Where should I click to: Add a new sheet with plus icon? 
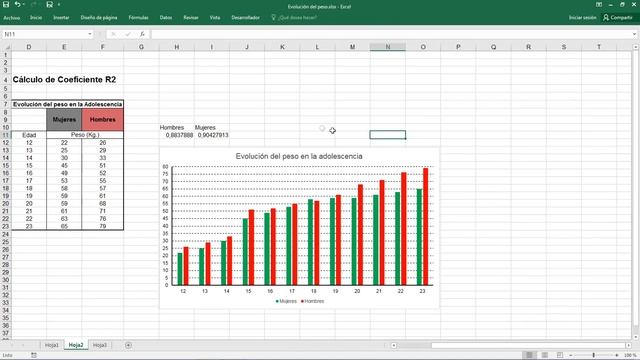[128, 345]
